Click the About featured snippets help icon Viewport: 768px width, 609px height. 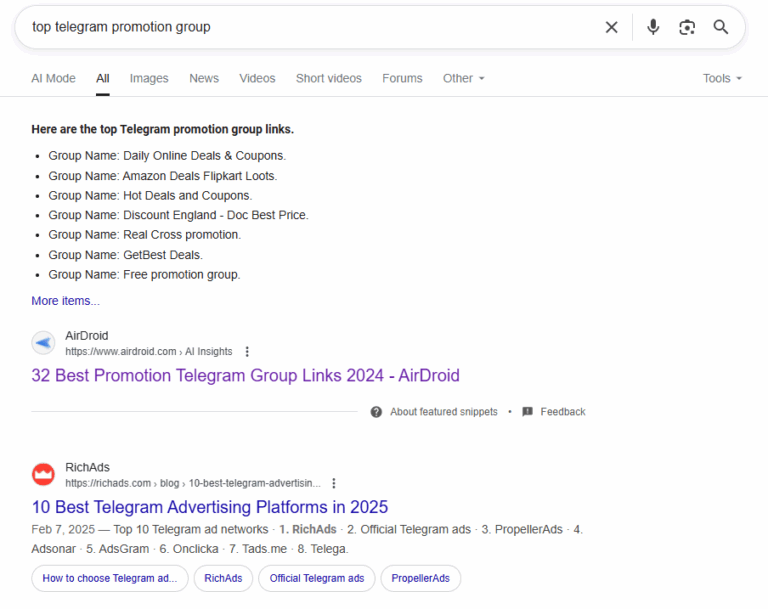point(376,412)
